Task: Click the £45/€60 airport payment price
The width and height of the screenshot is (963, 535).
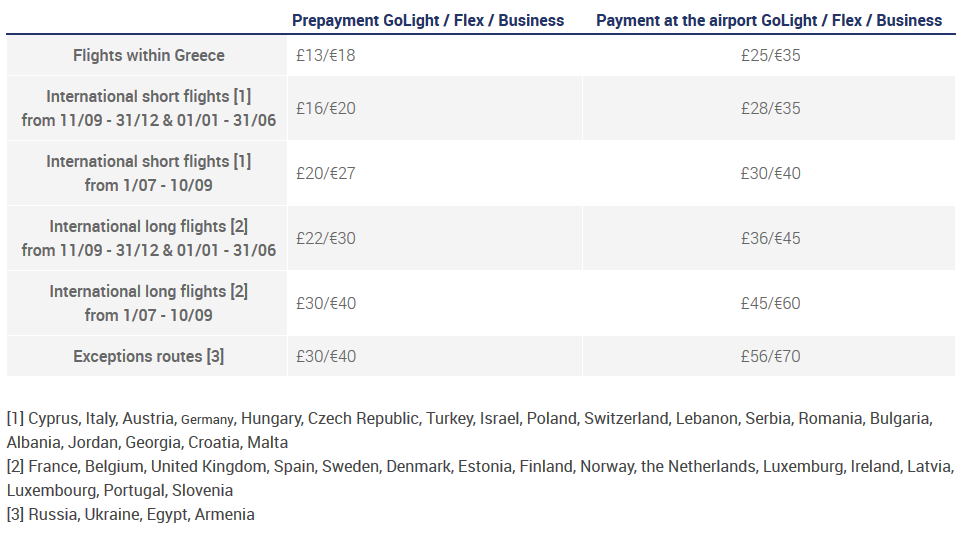Action: click(770, 303)
